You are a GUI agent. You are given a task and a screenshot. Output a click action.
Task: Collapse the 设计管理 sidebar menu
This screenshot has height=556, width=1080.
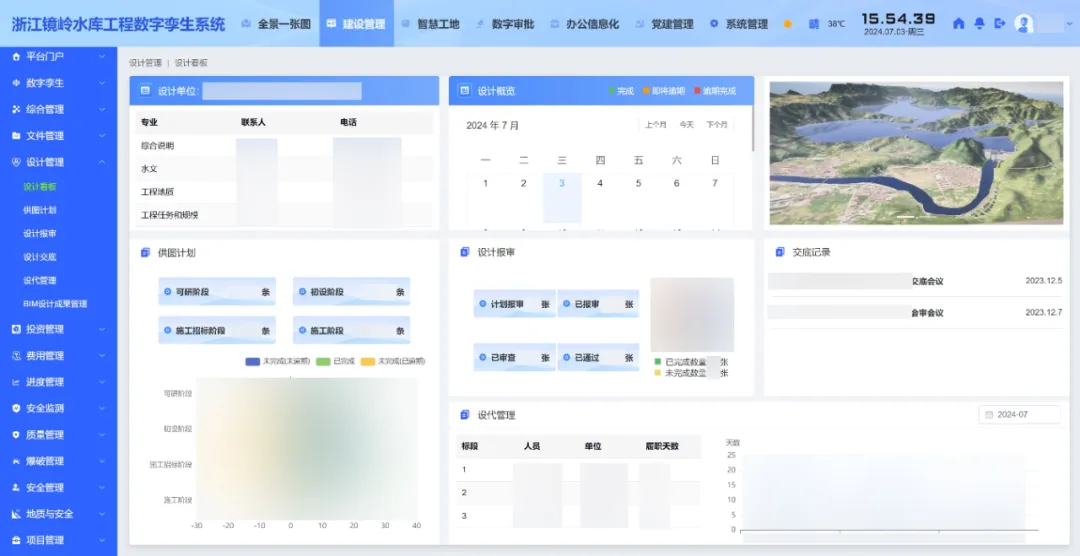click(x=102, y=162)
